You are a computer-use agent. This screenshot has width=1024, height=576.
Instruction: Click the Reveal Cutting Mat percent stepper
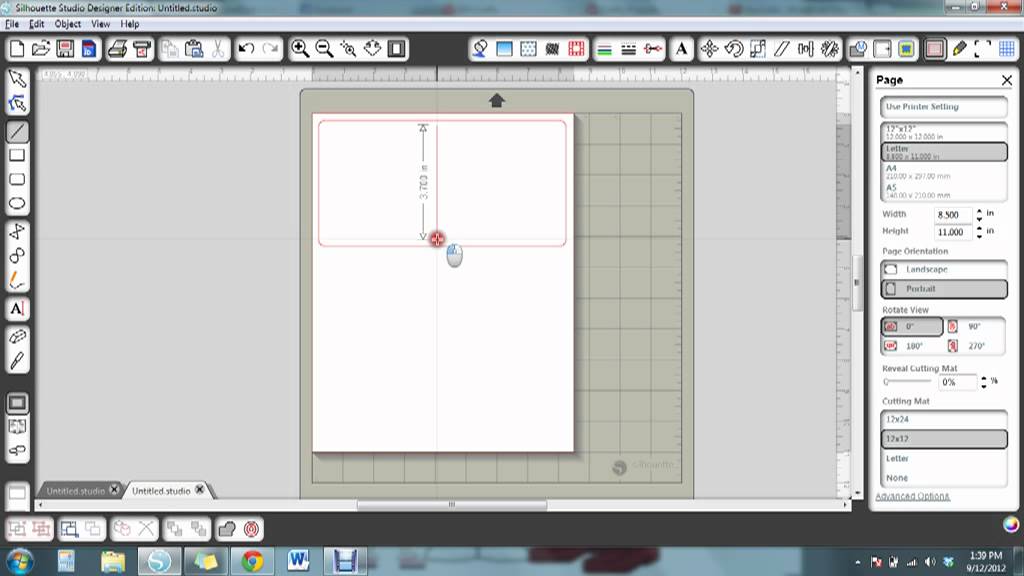(984, 382)
